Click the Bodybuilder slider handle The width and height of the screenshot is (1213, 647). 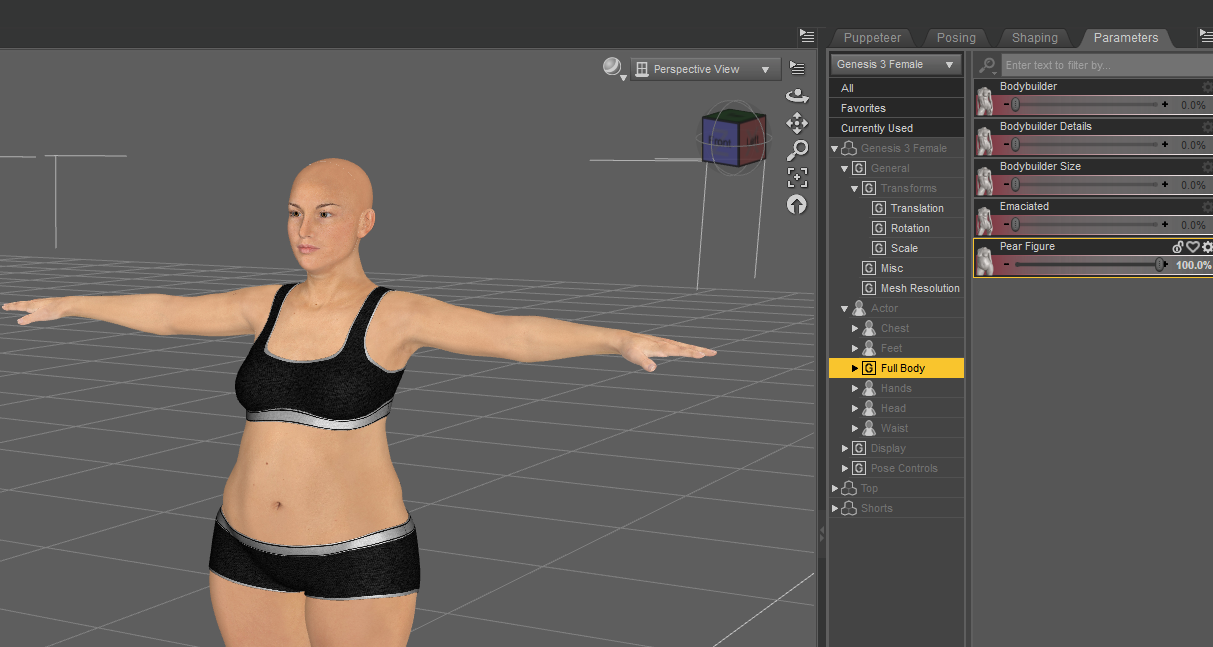(x=1015, y=104)
